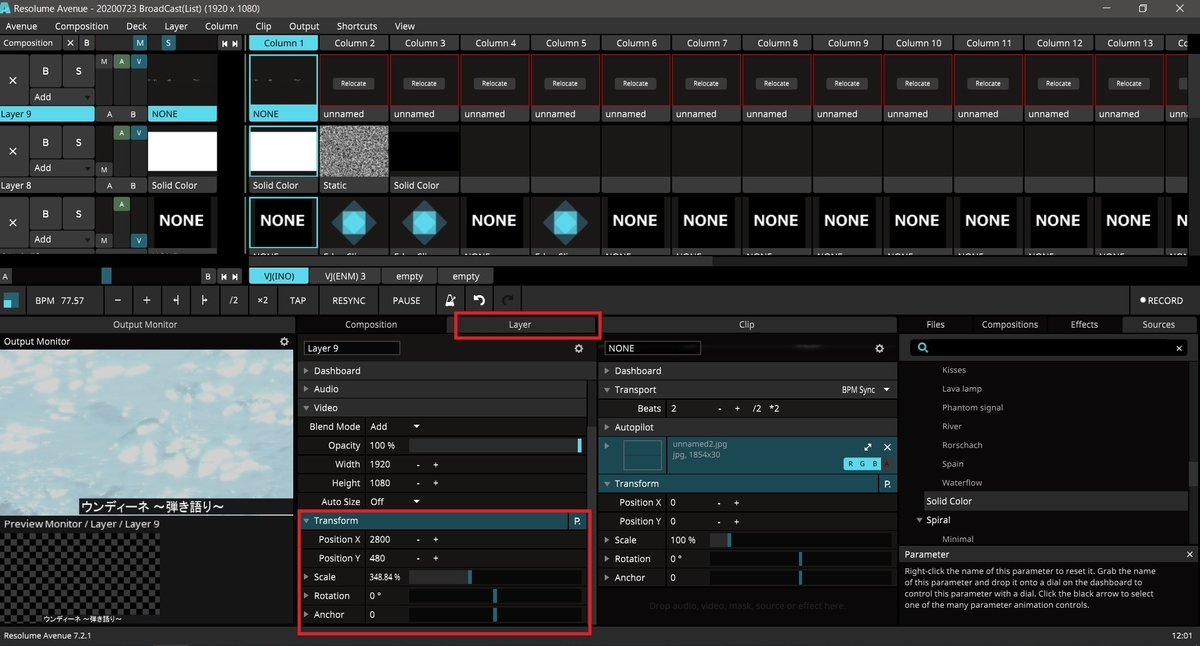
Task: Expand the layer Dashboard section
Action: tap(306, 371)
